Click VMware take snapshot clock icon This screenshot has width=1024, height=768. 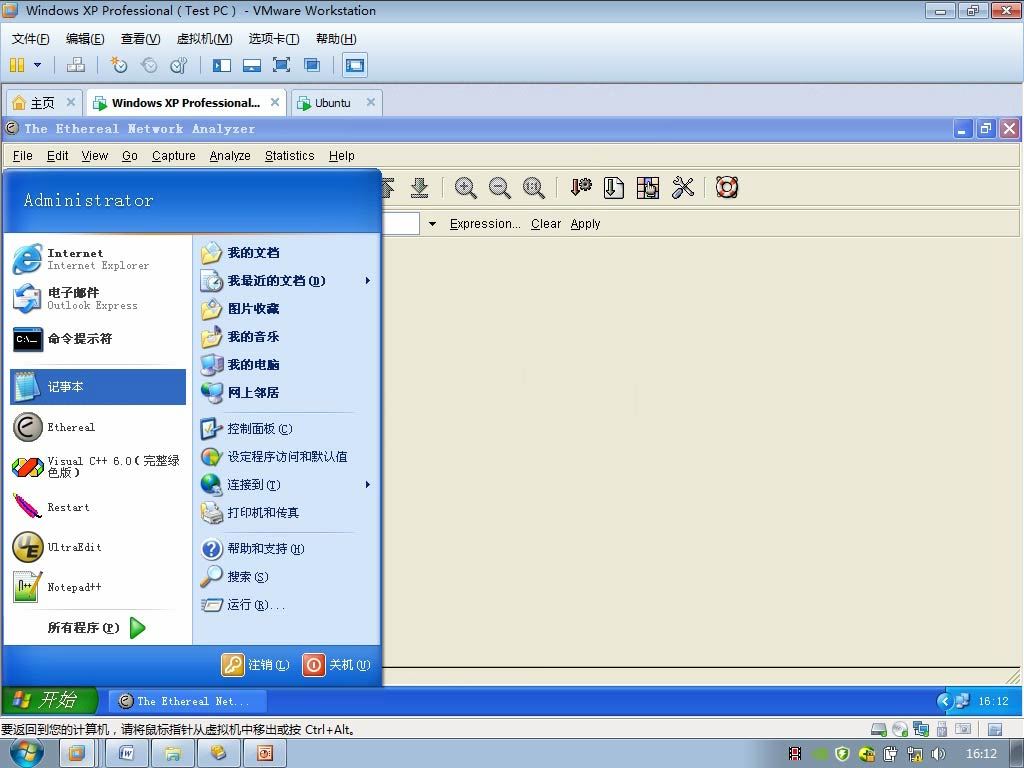tap(118, 65)
